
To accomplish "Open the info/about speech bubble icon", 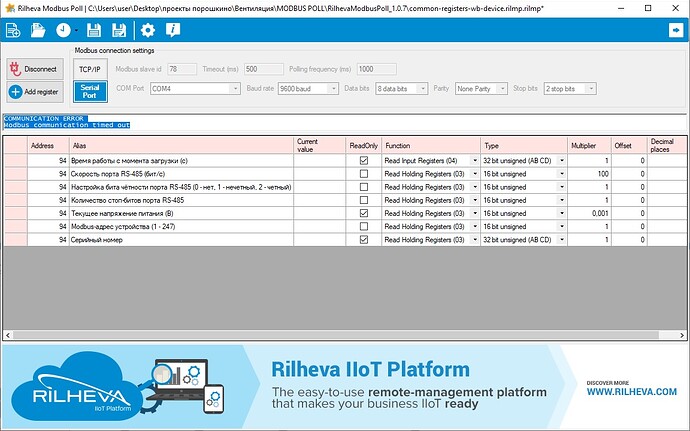I will click(176, 31).
